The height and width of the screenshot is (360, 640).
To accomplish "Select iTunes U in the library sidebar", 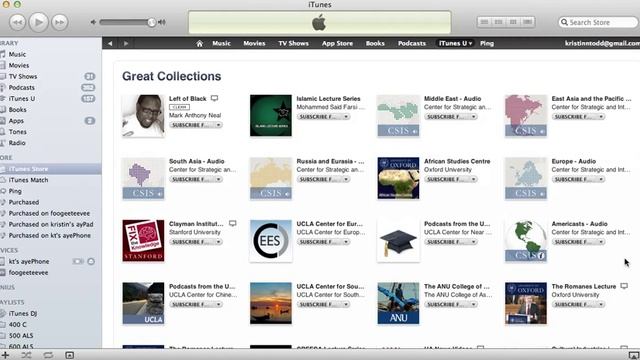I will 22,98.
